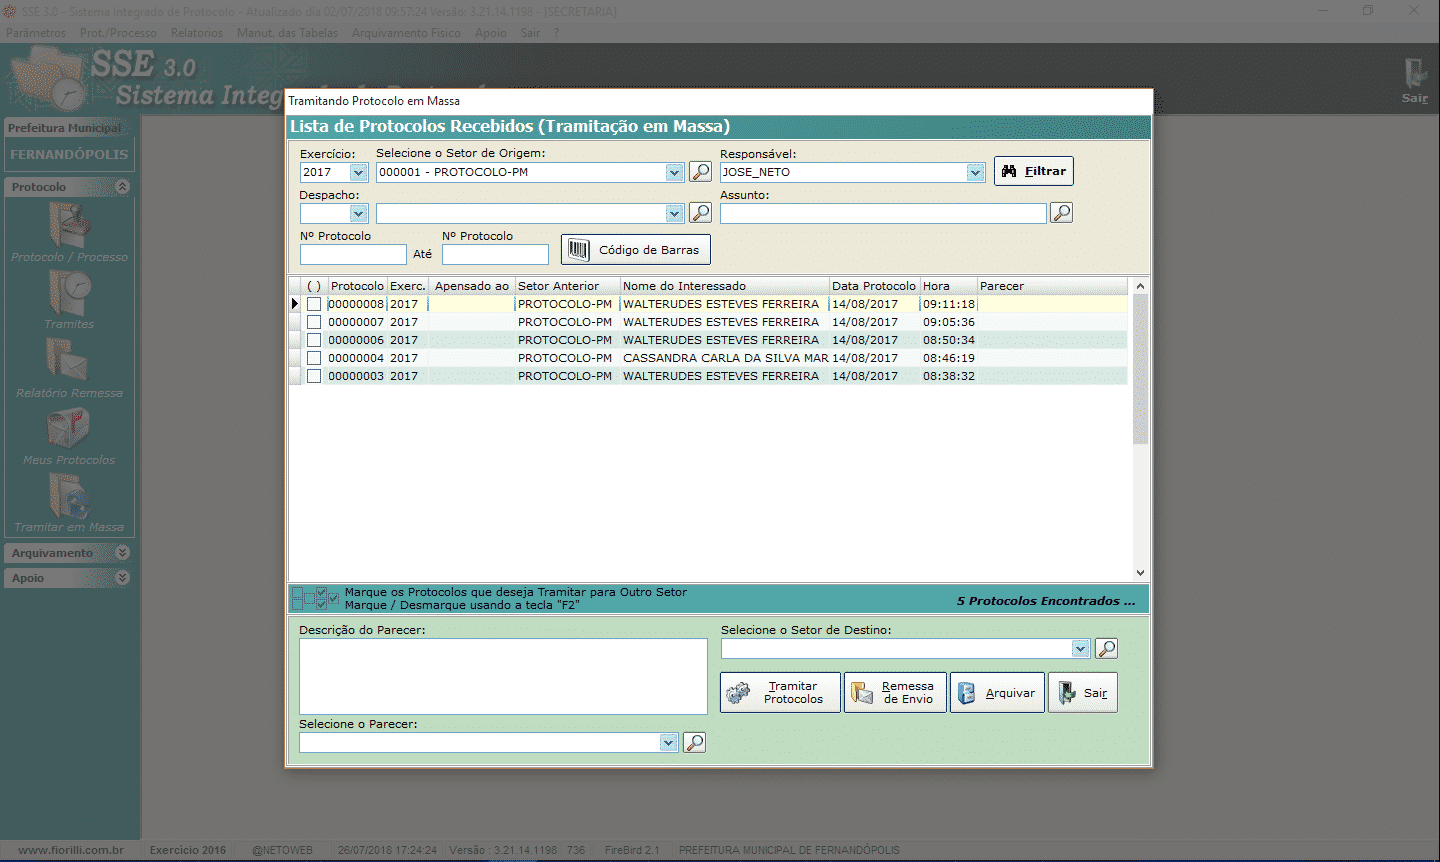Image resolution: width=1440 pixels, height=862 pixels.
Task: Click Remessa de Envio button
Action: click(x=895, y=693)
